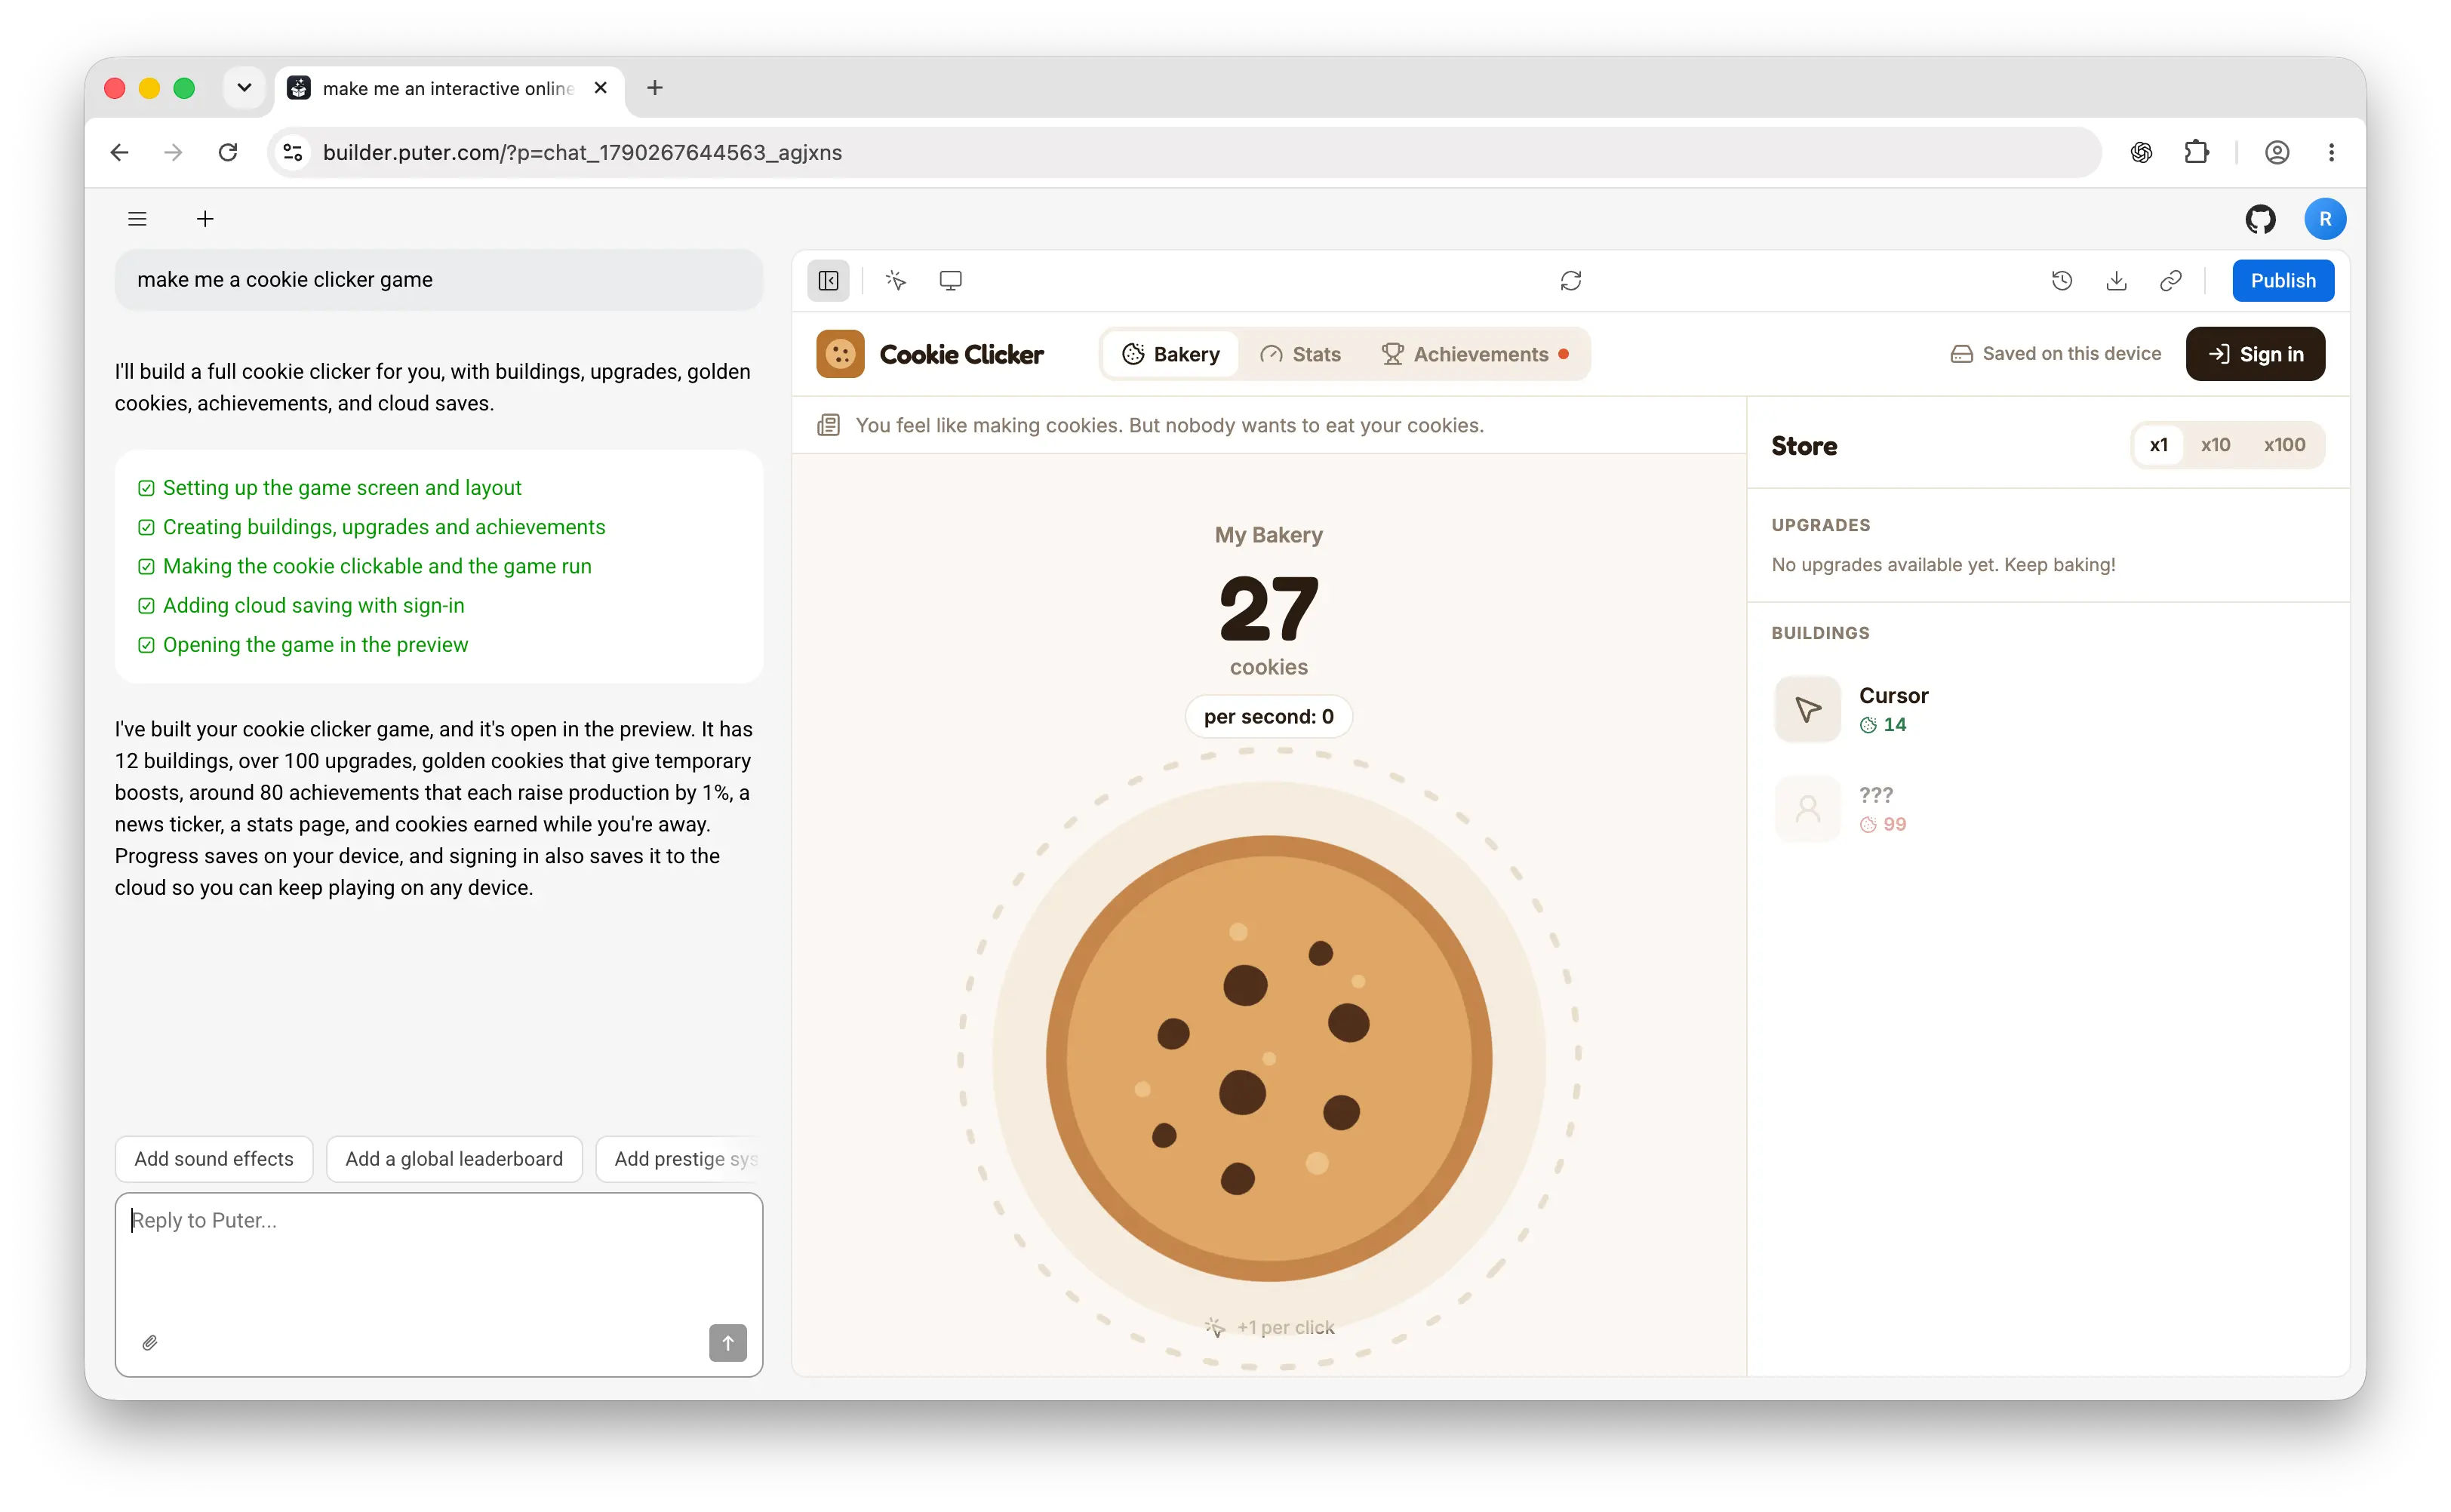This screenshot has height=1512, width=2451.
Task: Switch to desktop preview icon
Action: click(950, 281)
